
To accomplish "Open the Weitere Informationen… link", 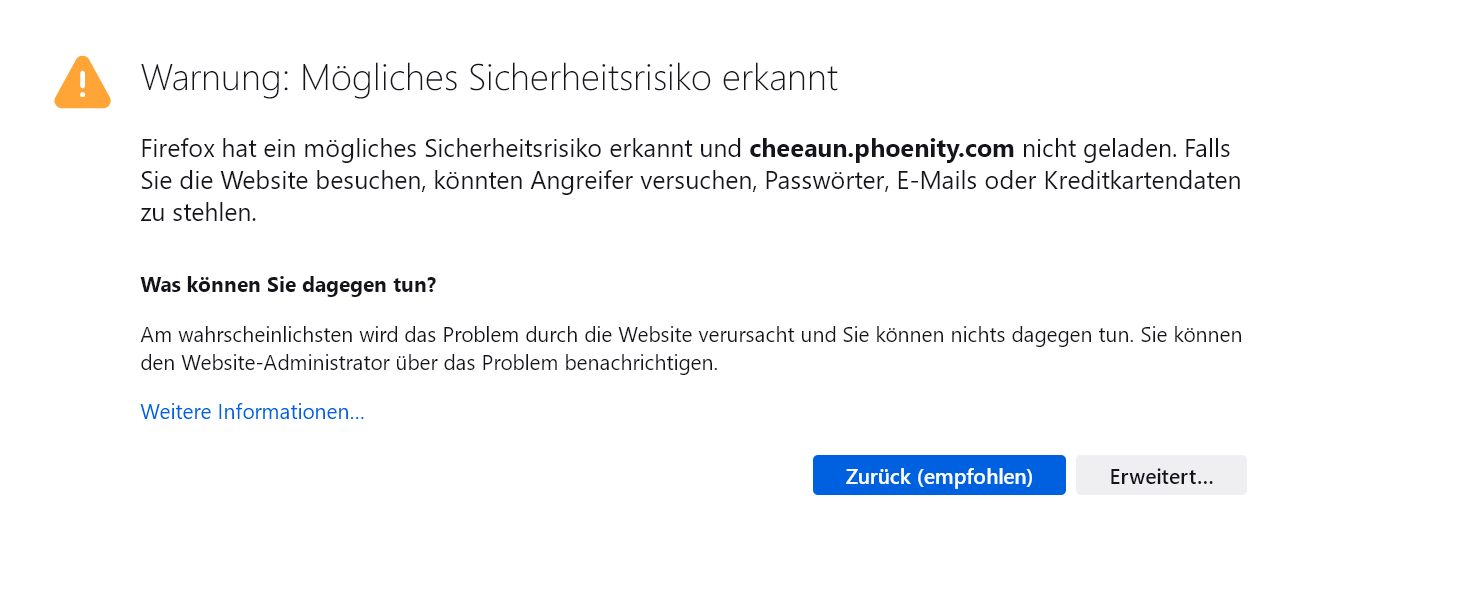I will click(x=252, y=412).
